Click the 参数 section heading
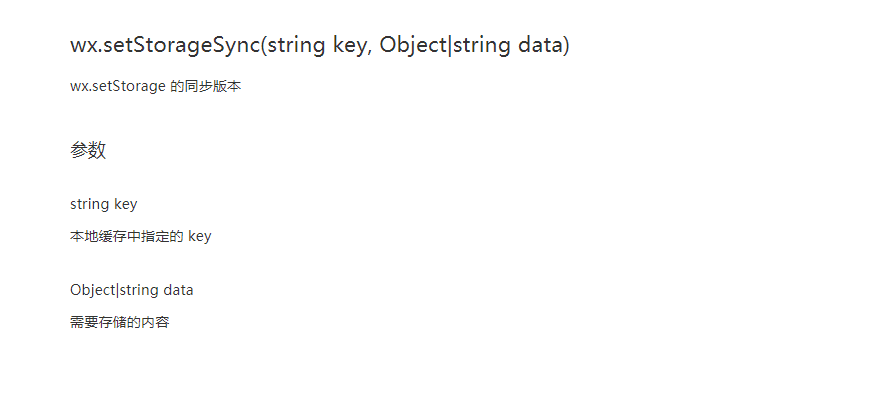The height and width of the screenshot is (420, 888). (x=88, y=150)
